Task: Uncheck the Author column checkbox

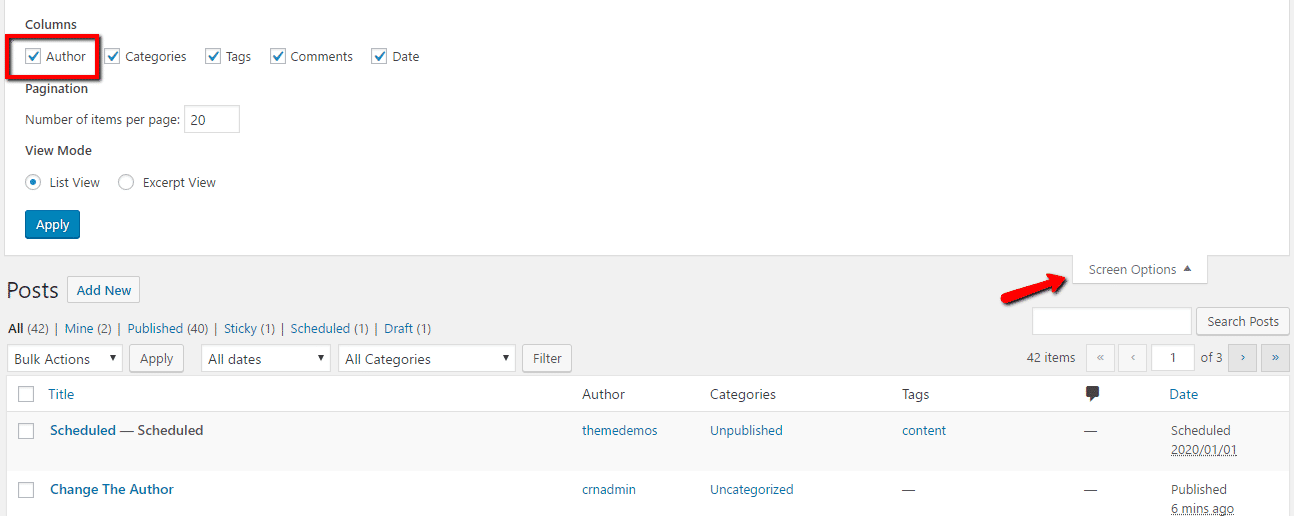Action: pos(33,57)
